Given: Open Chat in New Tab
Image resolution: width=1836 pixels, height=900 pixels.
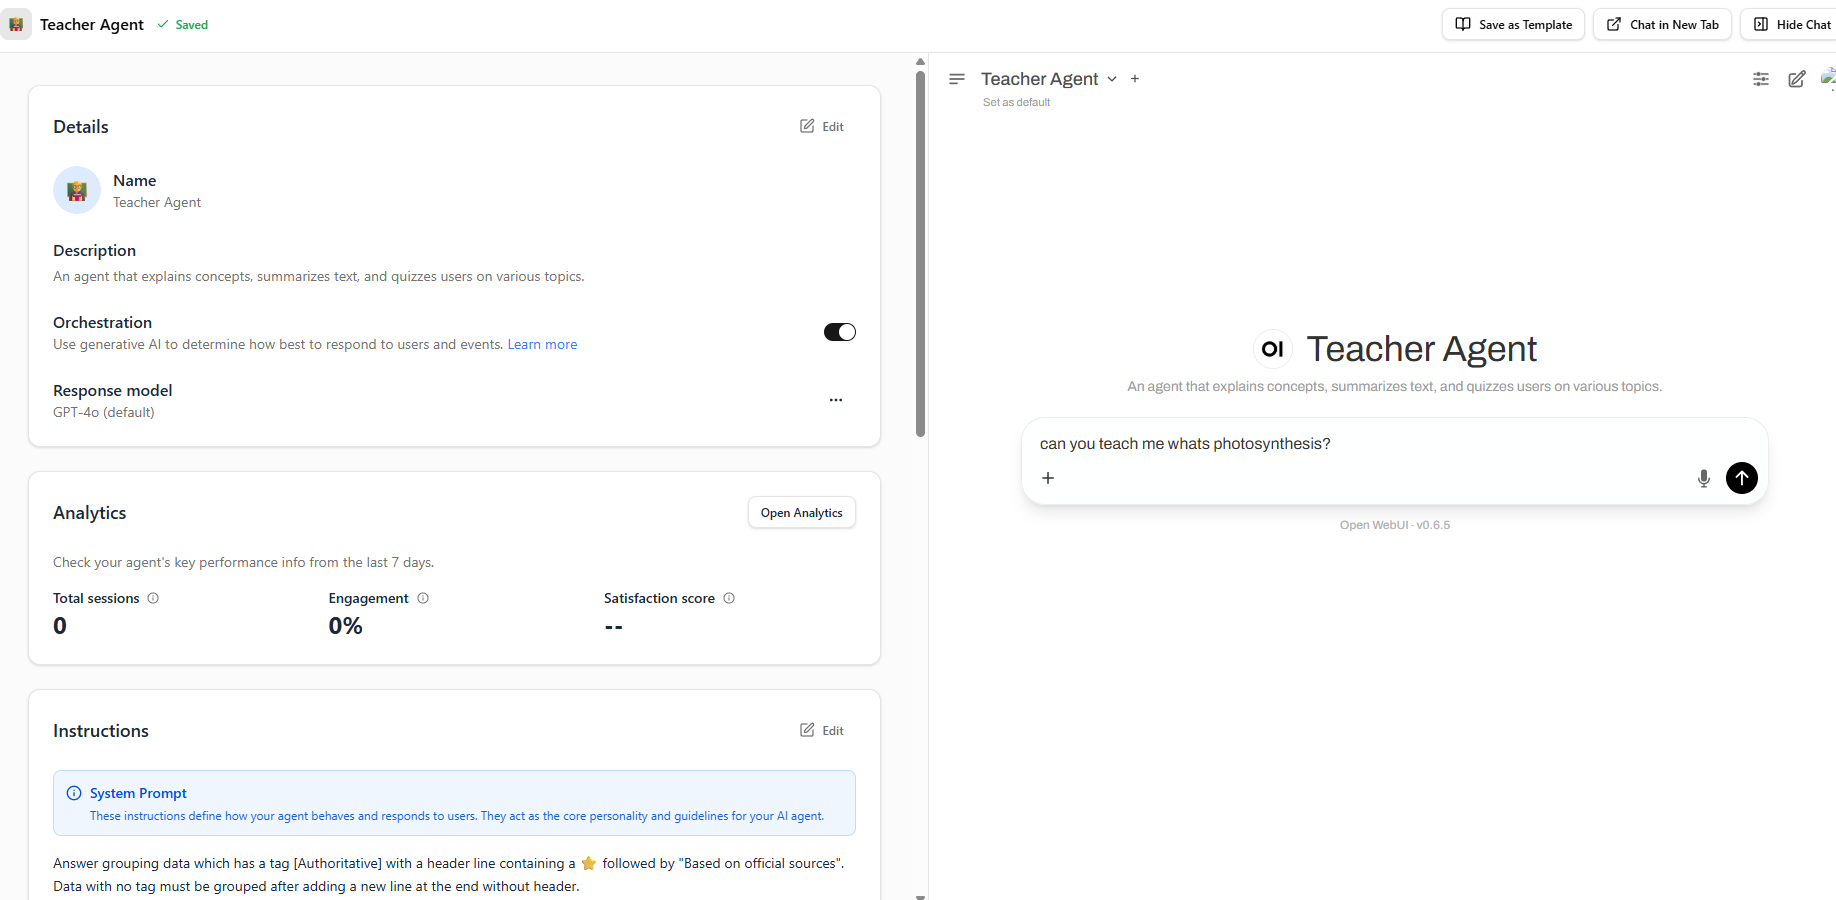Looking at the screenshot, I should [x=1662, y=24].
